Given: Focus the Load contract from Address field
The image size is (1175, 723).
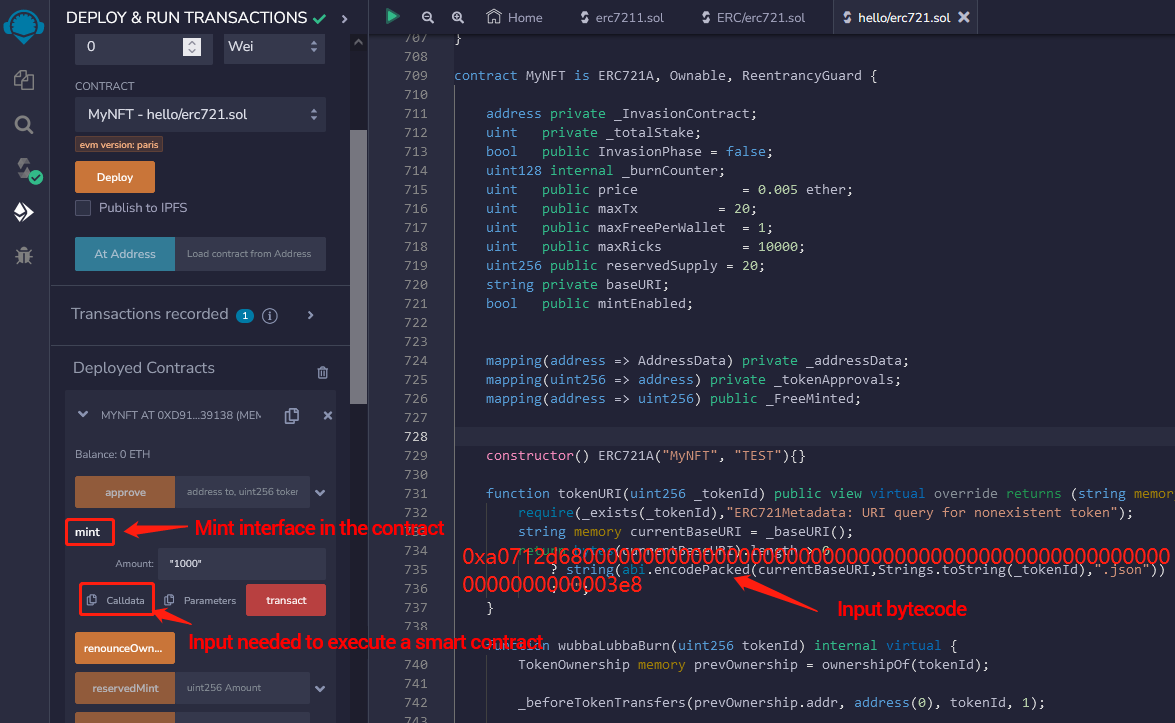Looking at the screenshot, I should coord(250,254).
